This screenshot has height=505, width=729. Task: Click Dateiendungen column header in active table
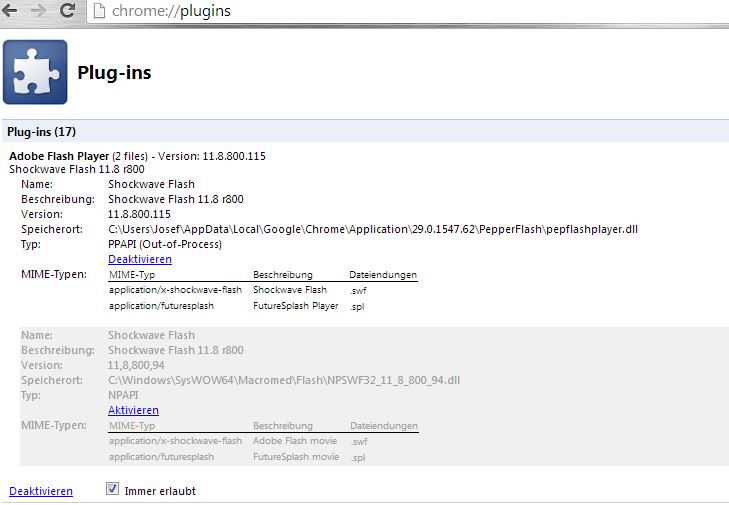pyautogui.click(x=383, y=275)
